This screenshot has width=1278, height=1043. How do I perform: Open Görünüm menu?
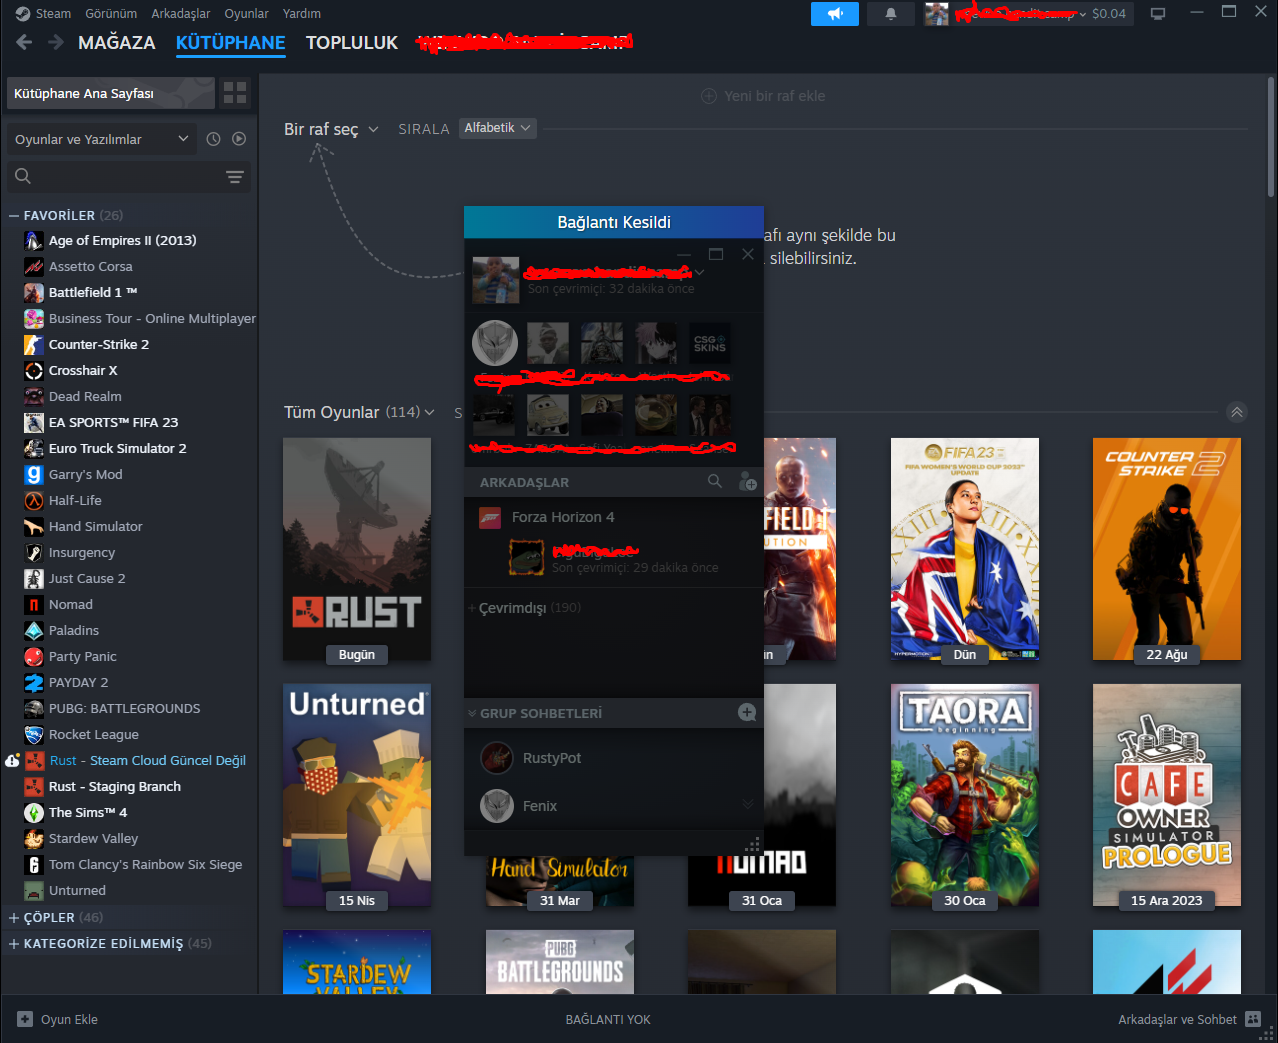111,14
